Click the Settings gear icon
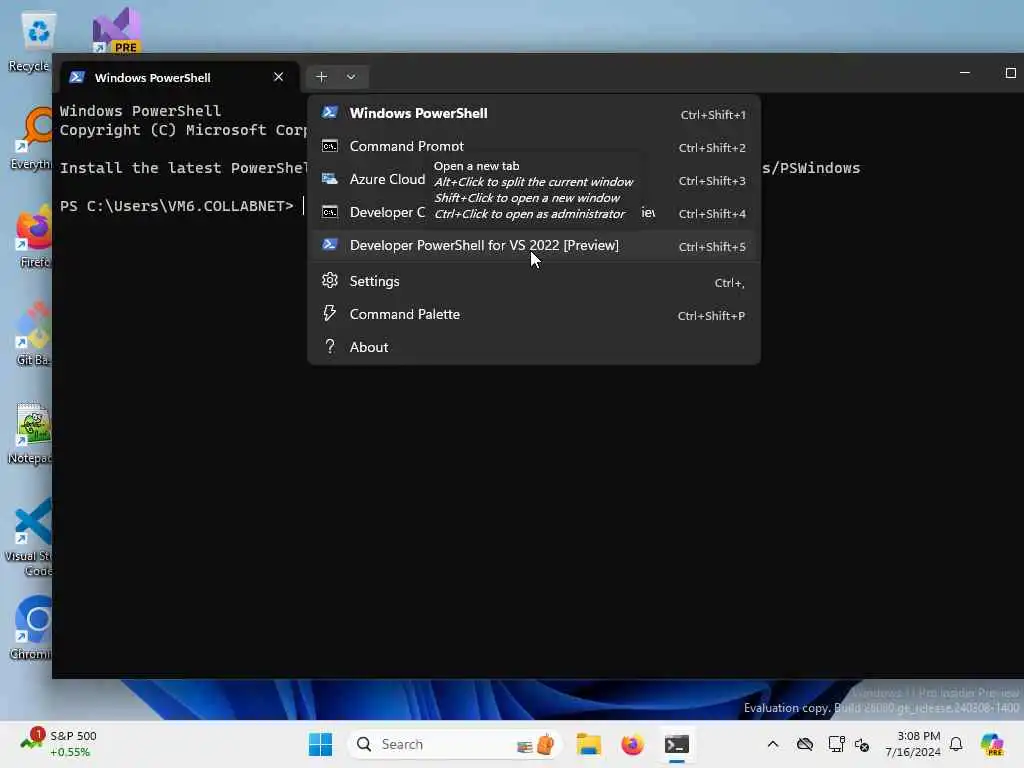1024x768 pixels. 330,281
